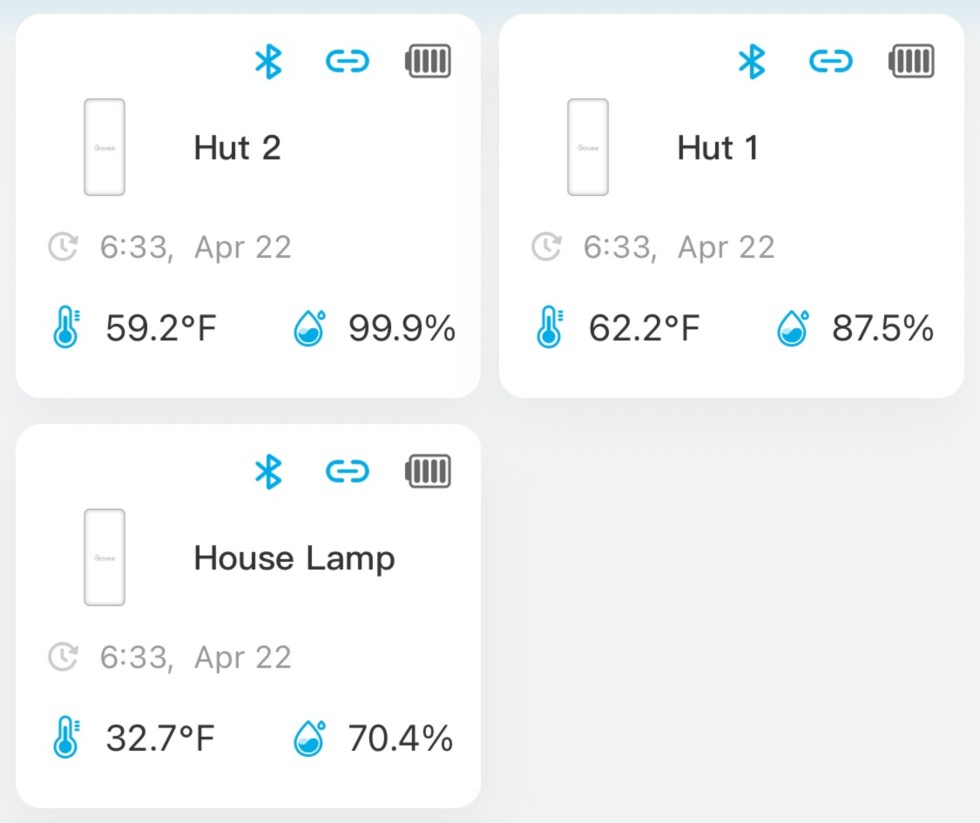Click the Bluetooth icon on Hut 1 card
The height and width of the screenshot is (823, 980).
click(751, 62)
